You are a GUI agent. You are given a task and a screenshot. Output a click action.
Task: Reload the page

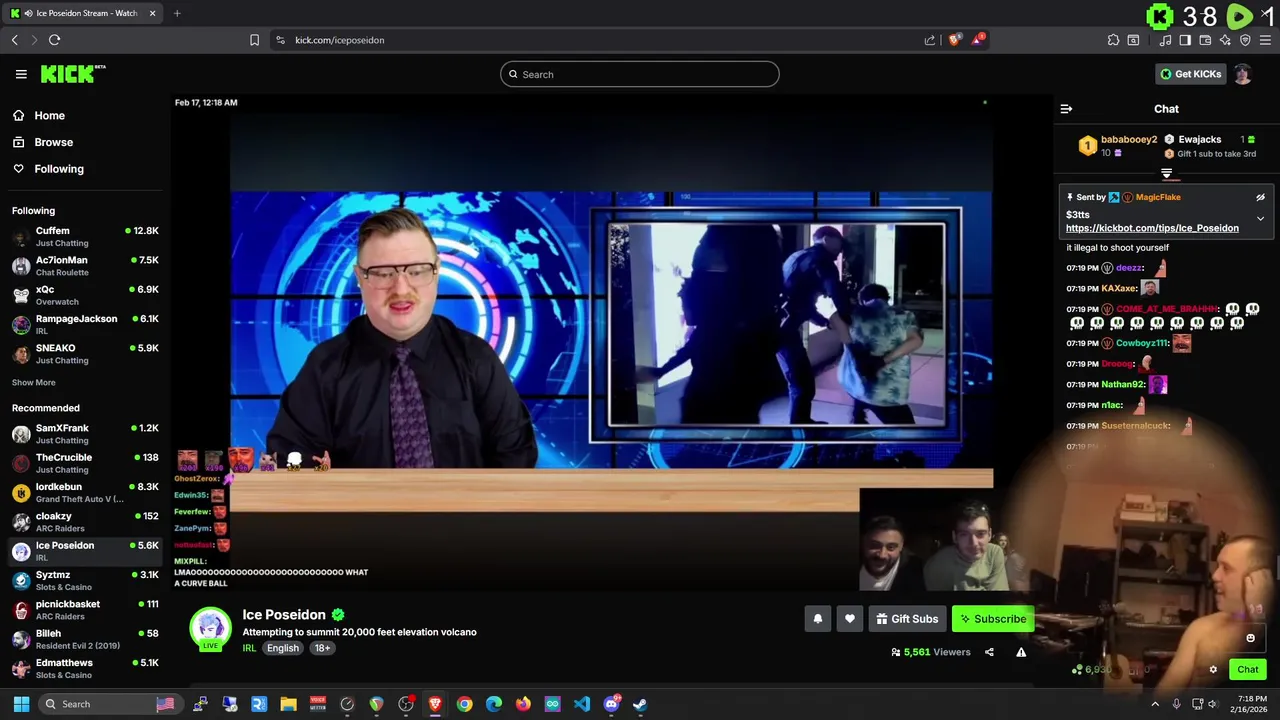[54, 40]
